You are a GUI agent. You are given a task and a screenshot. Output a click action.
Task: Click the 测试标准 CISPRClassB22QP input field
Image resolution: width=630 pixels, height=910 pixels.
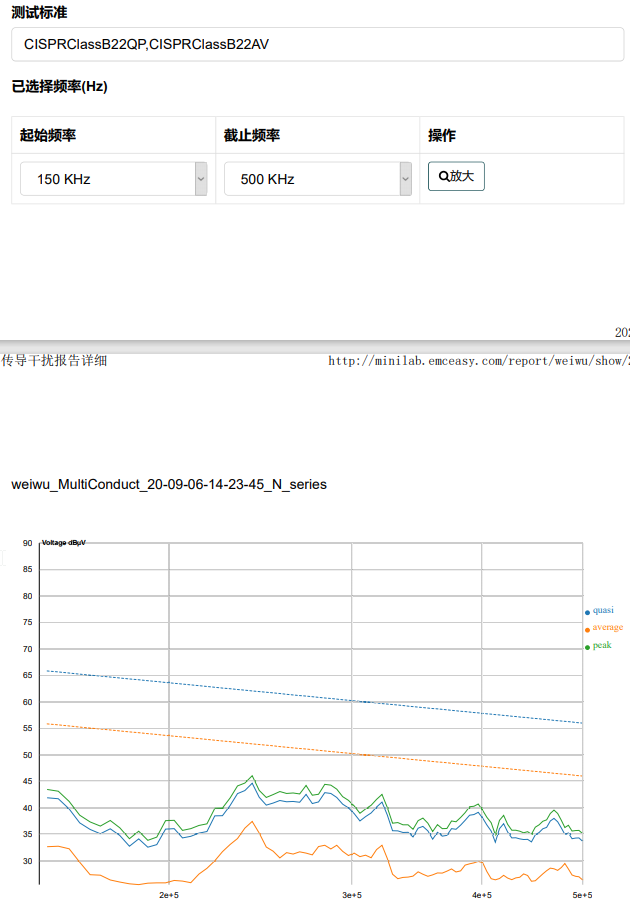tap(317, 44)
